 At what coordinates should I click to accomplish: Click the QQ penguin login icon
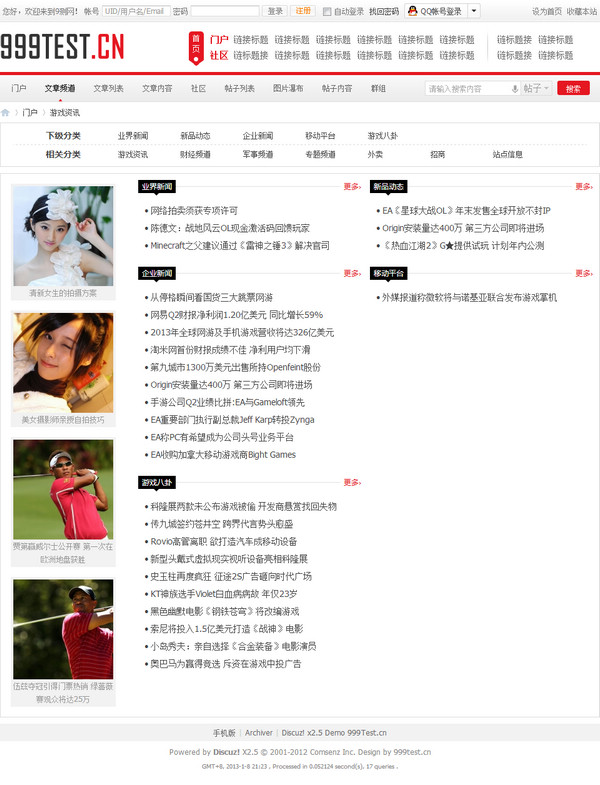[x=412, y=11]
